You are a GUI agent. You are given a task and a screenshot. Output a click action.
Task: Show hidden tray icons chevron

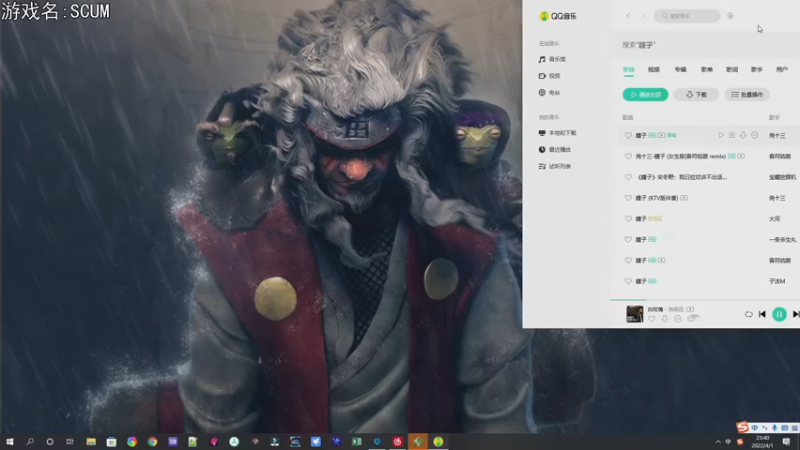coord(718,441)
